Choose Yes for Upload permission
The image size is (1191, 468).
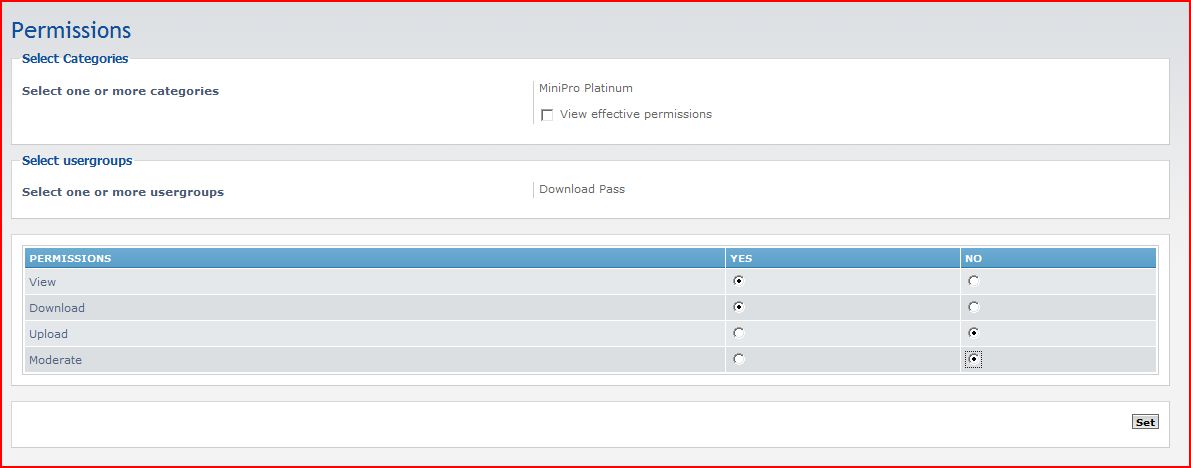(x=739, y=333)
